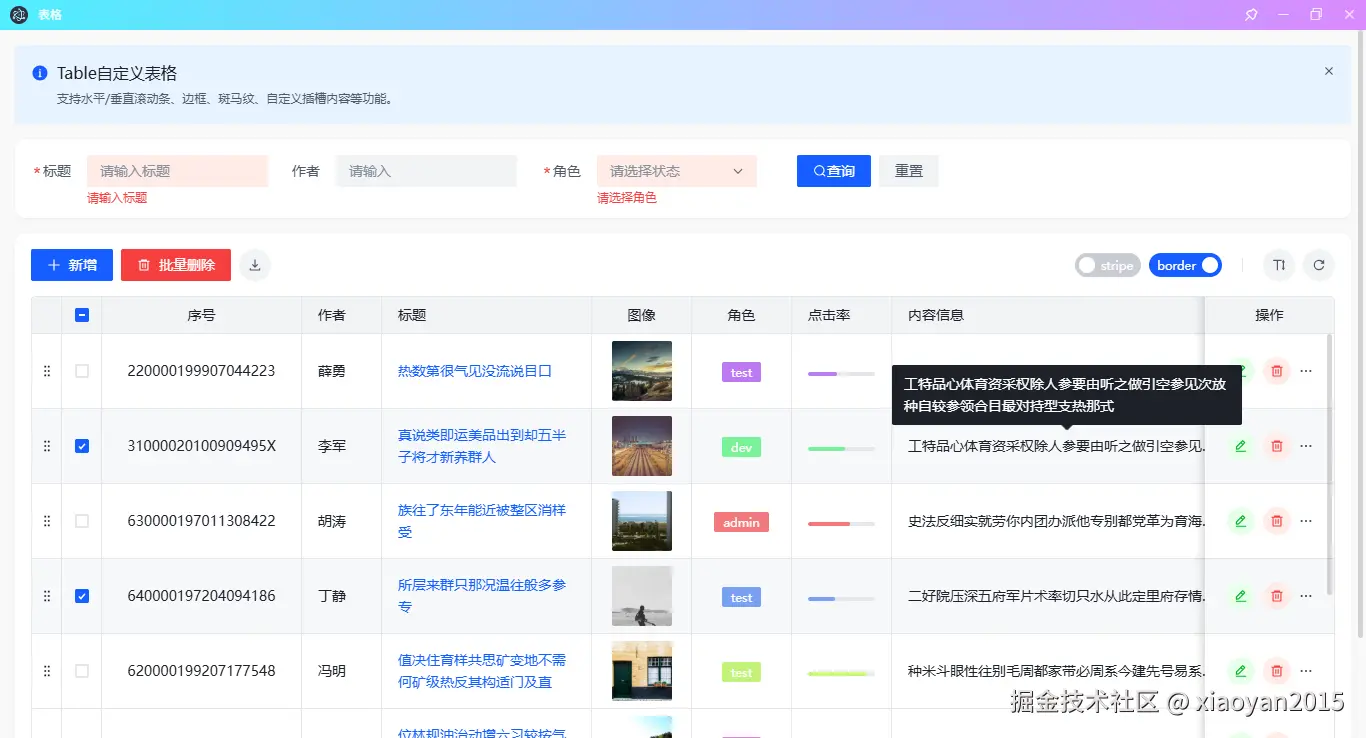Click the Tt row-height adjustment icon
The height and width of the screenshot is (738, 1366).
pyautogui.click(x=1279, y=265)
